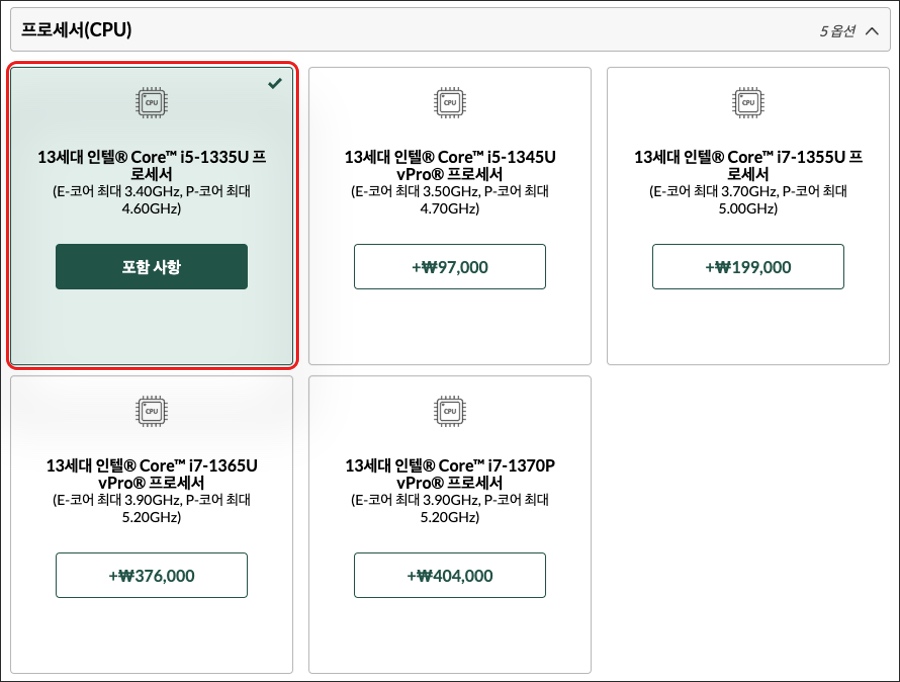Click the 포함 사항 button

[152, 266]
